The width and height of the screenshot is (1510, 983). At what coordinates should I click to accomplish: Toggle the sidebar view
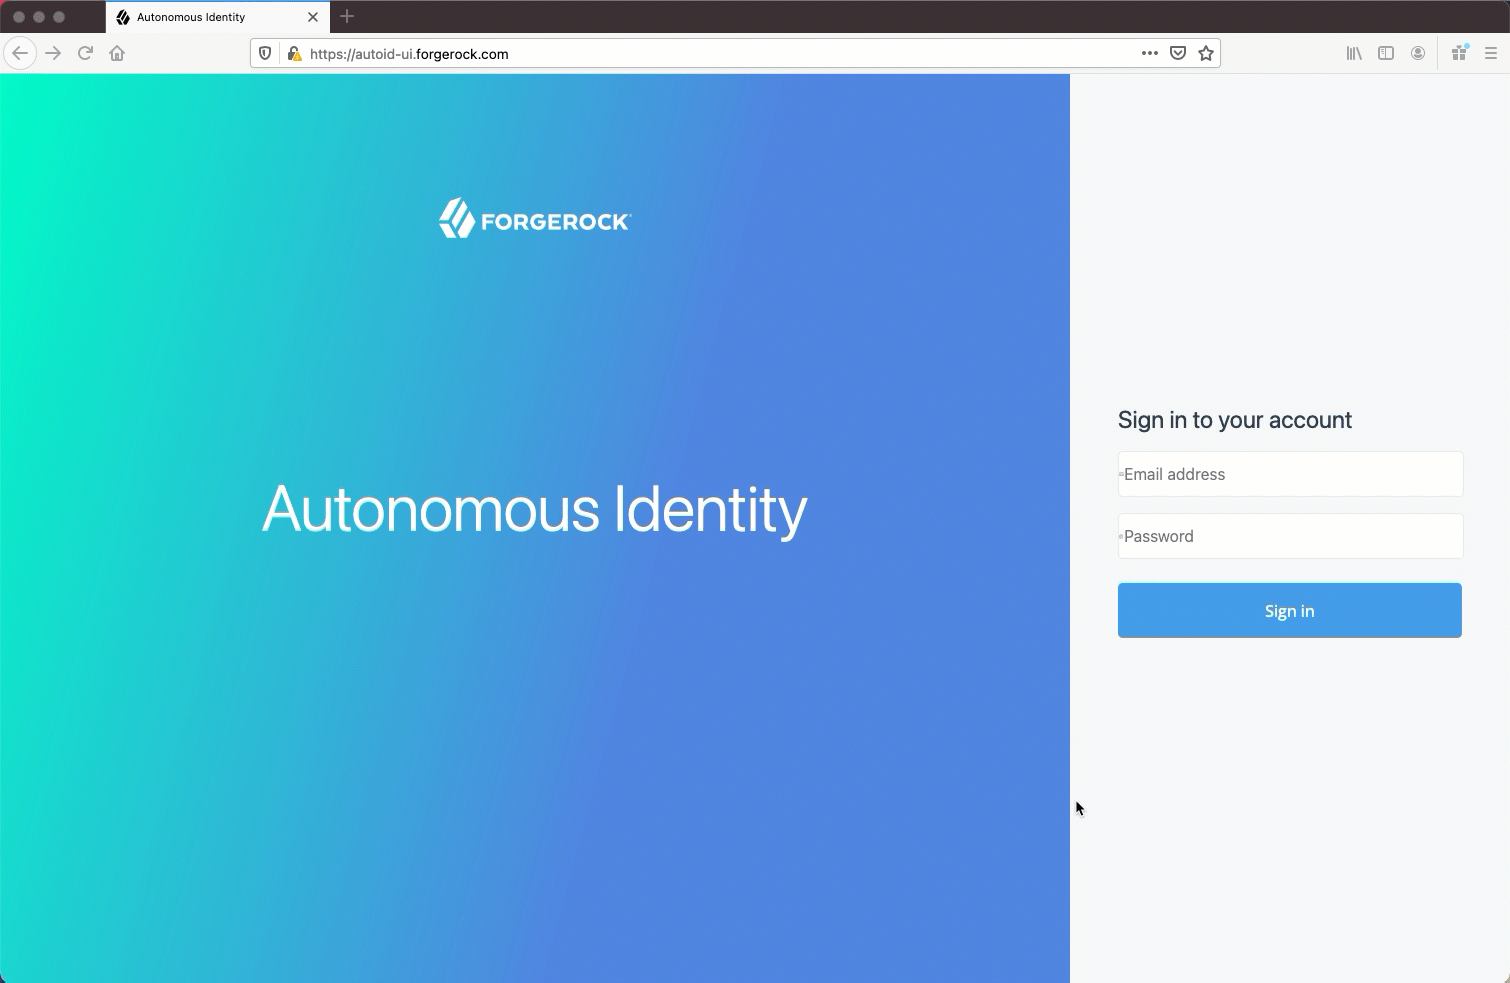[1386, 54]
